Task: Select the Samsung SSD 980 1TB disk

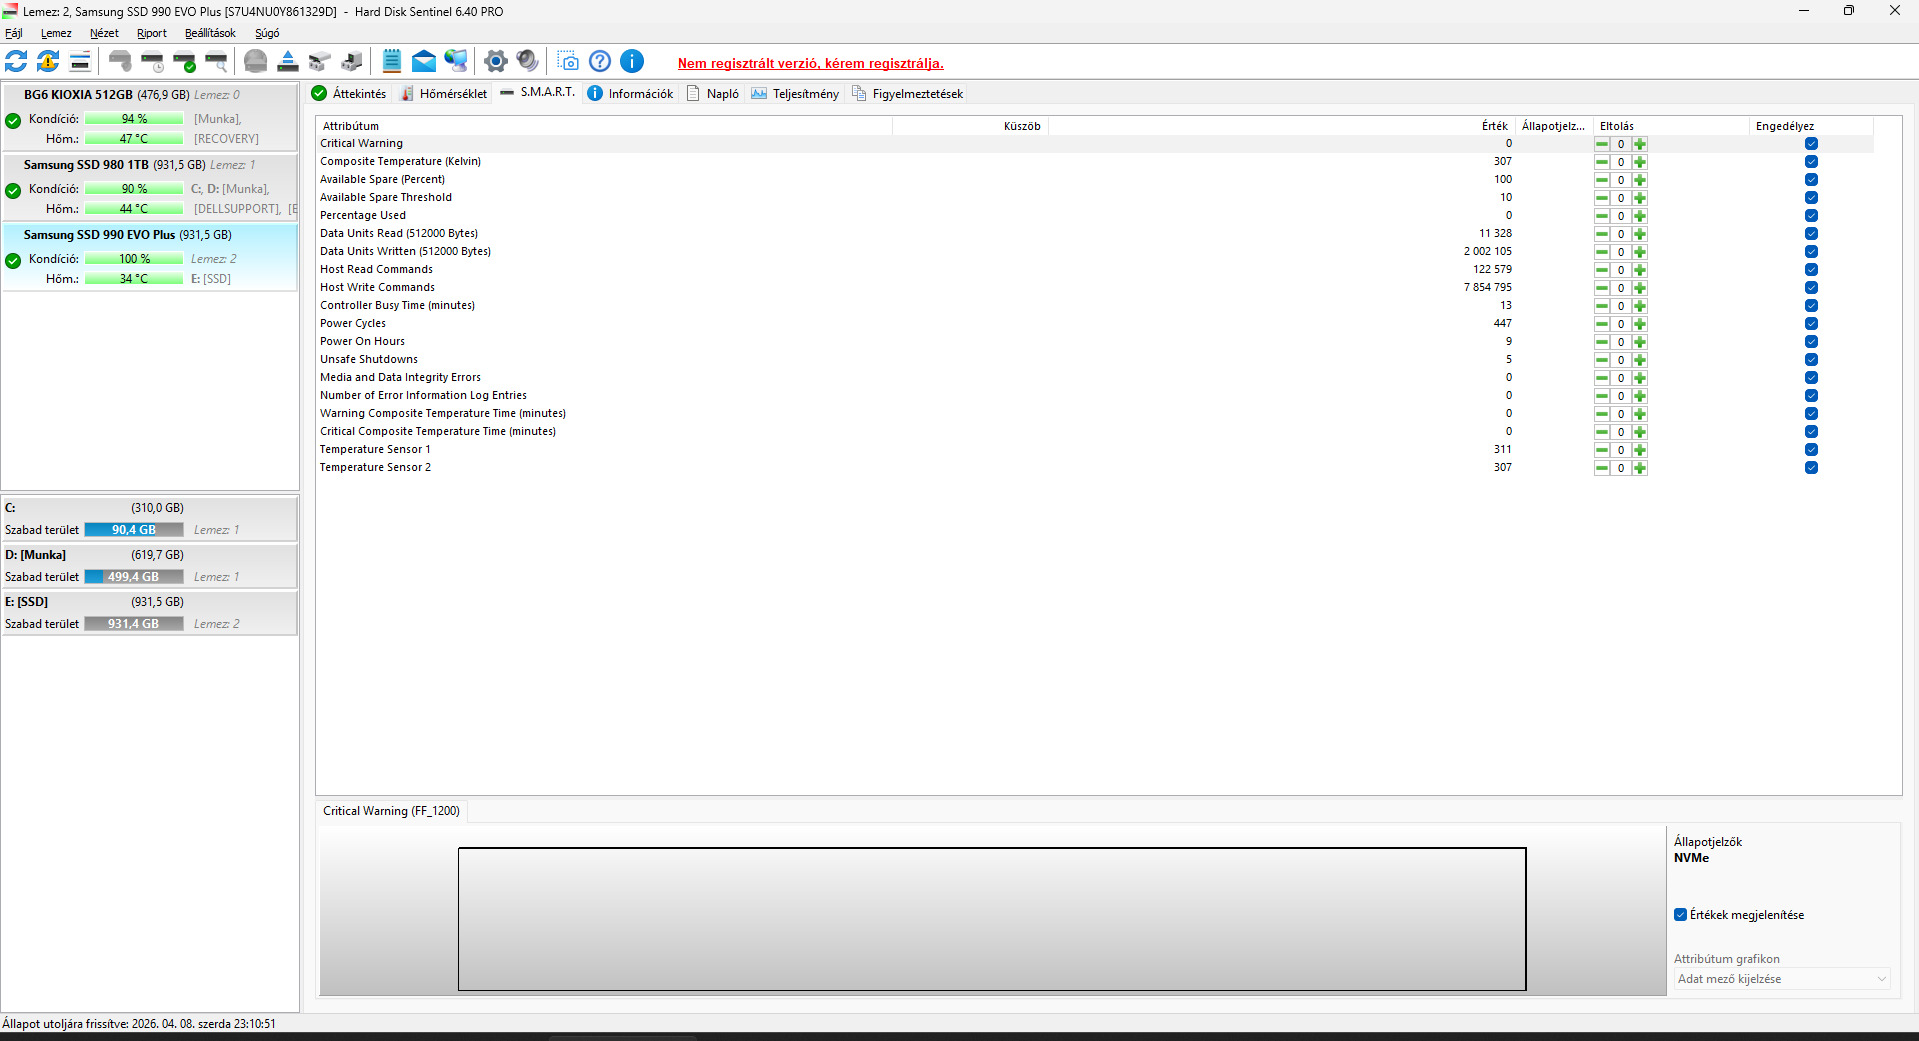Action: (150, 187)
